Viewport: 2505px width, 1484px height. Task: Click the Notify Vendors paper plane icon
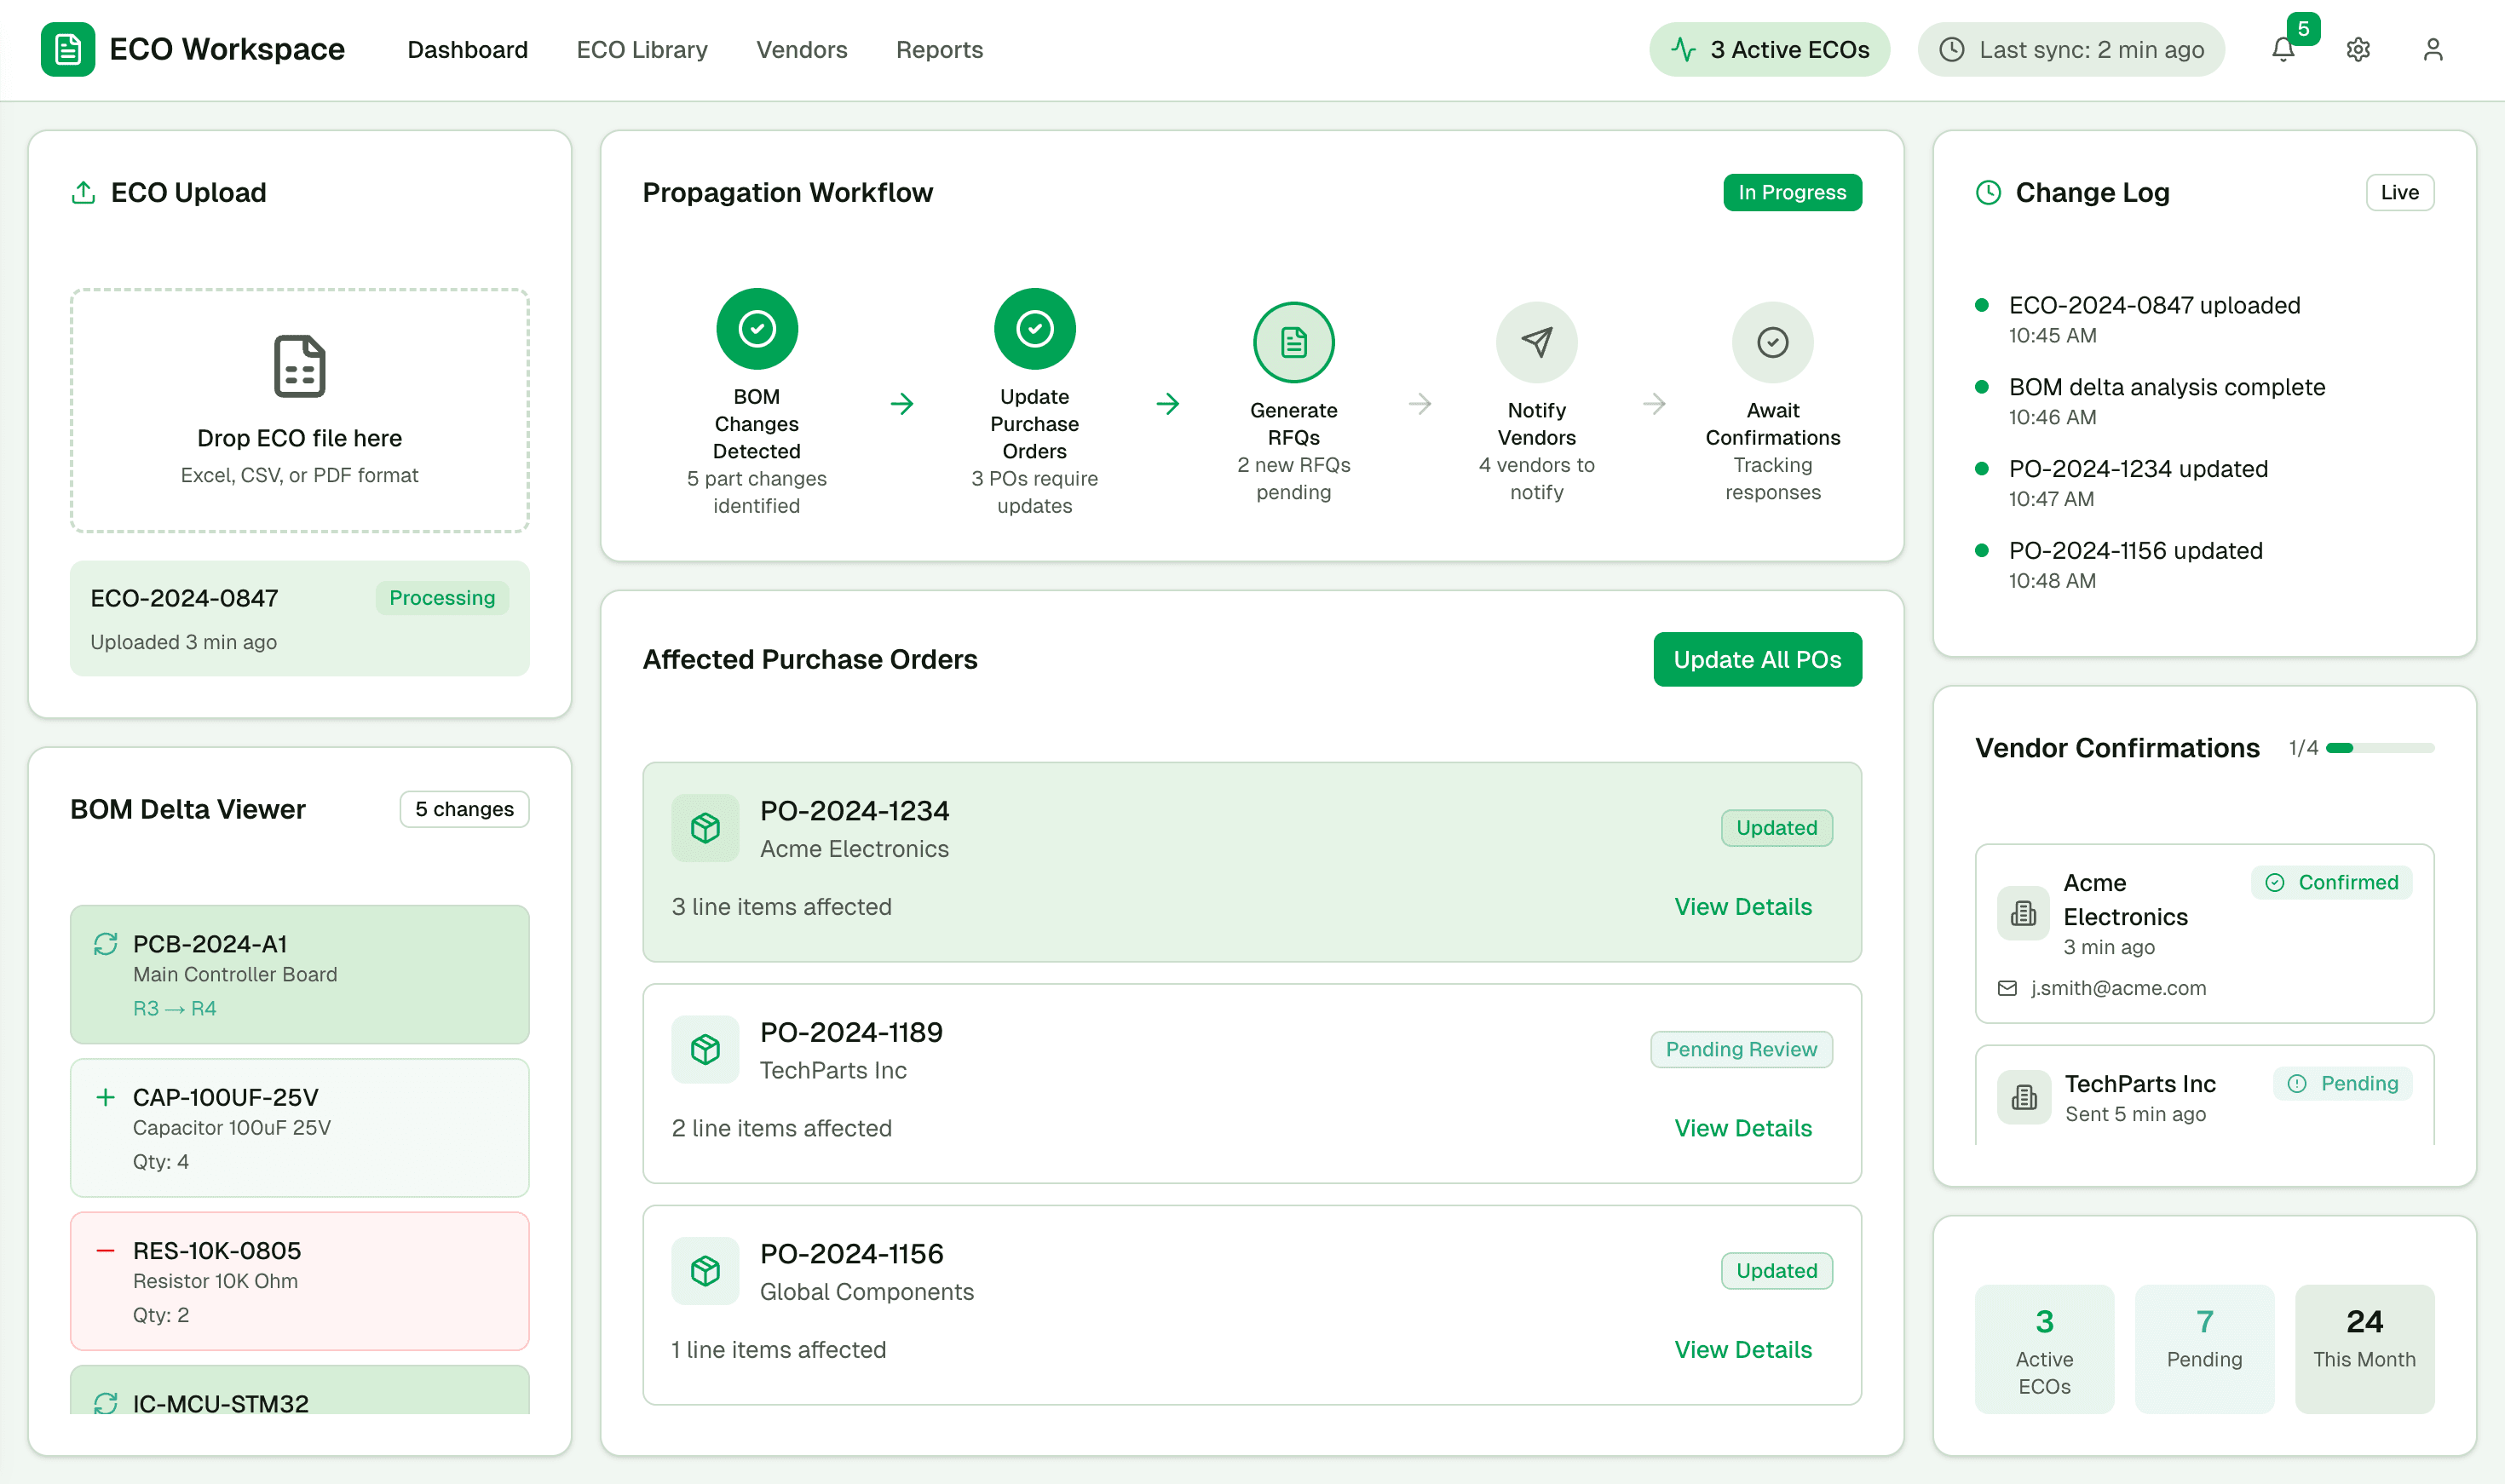pos(1537,341)
